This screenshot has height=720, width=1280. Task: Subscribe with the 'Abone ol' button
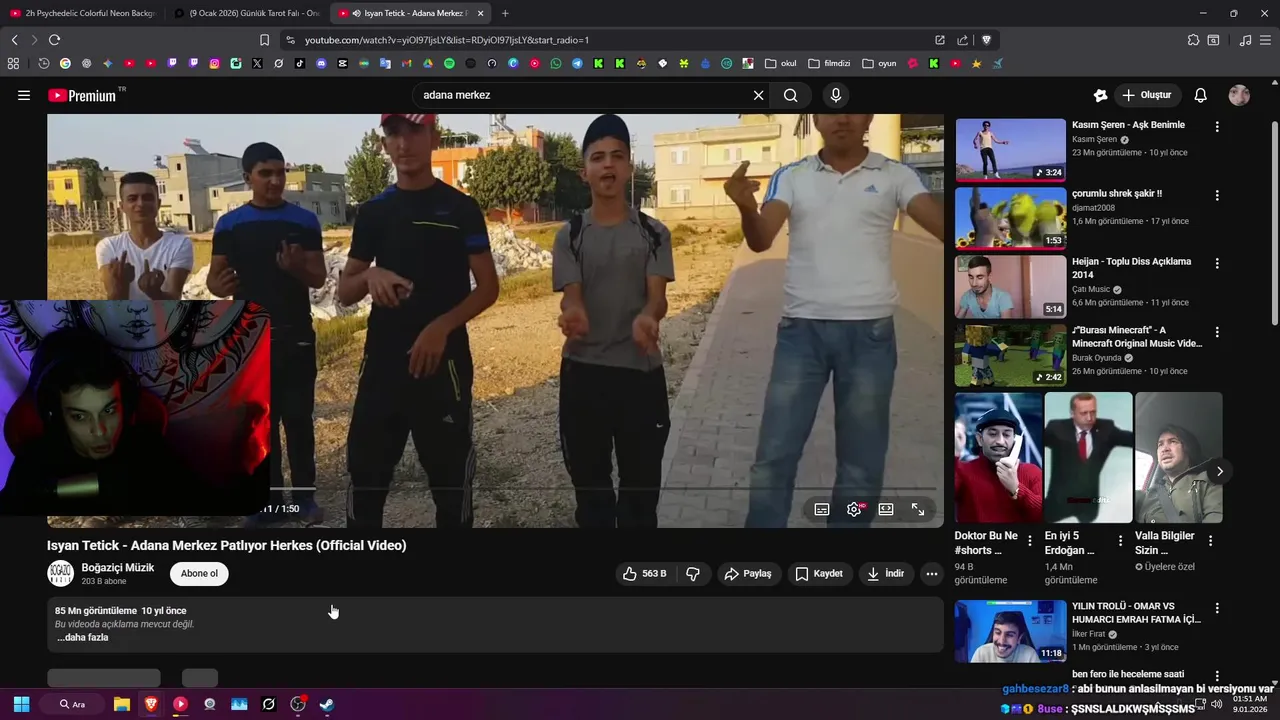[199, 574]
